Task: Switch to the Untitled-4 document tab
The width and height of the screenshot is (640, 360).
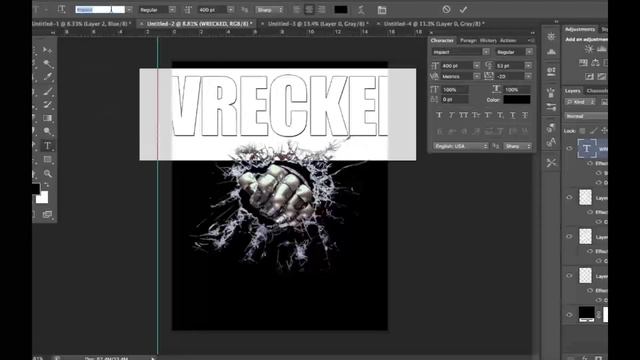Action: [434, 24]
